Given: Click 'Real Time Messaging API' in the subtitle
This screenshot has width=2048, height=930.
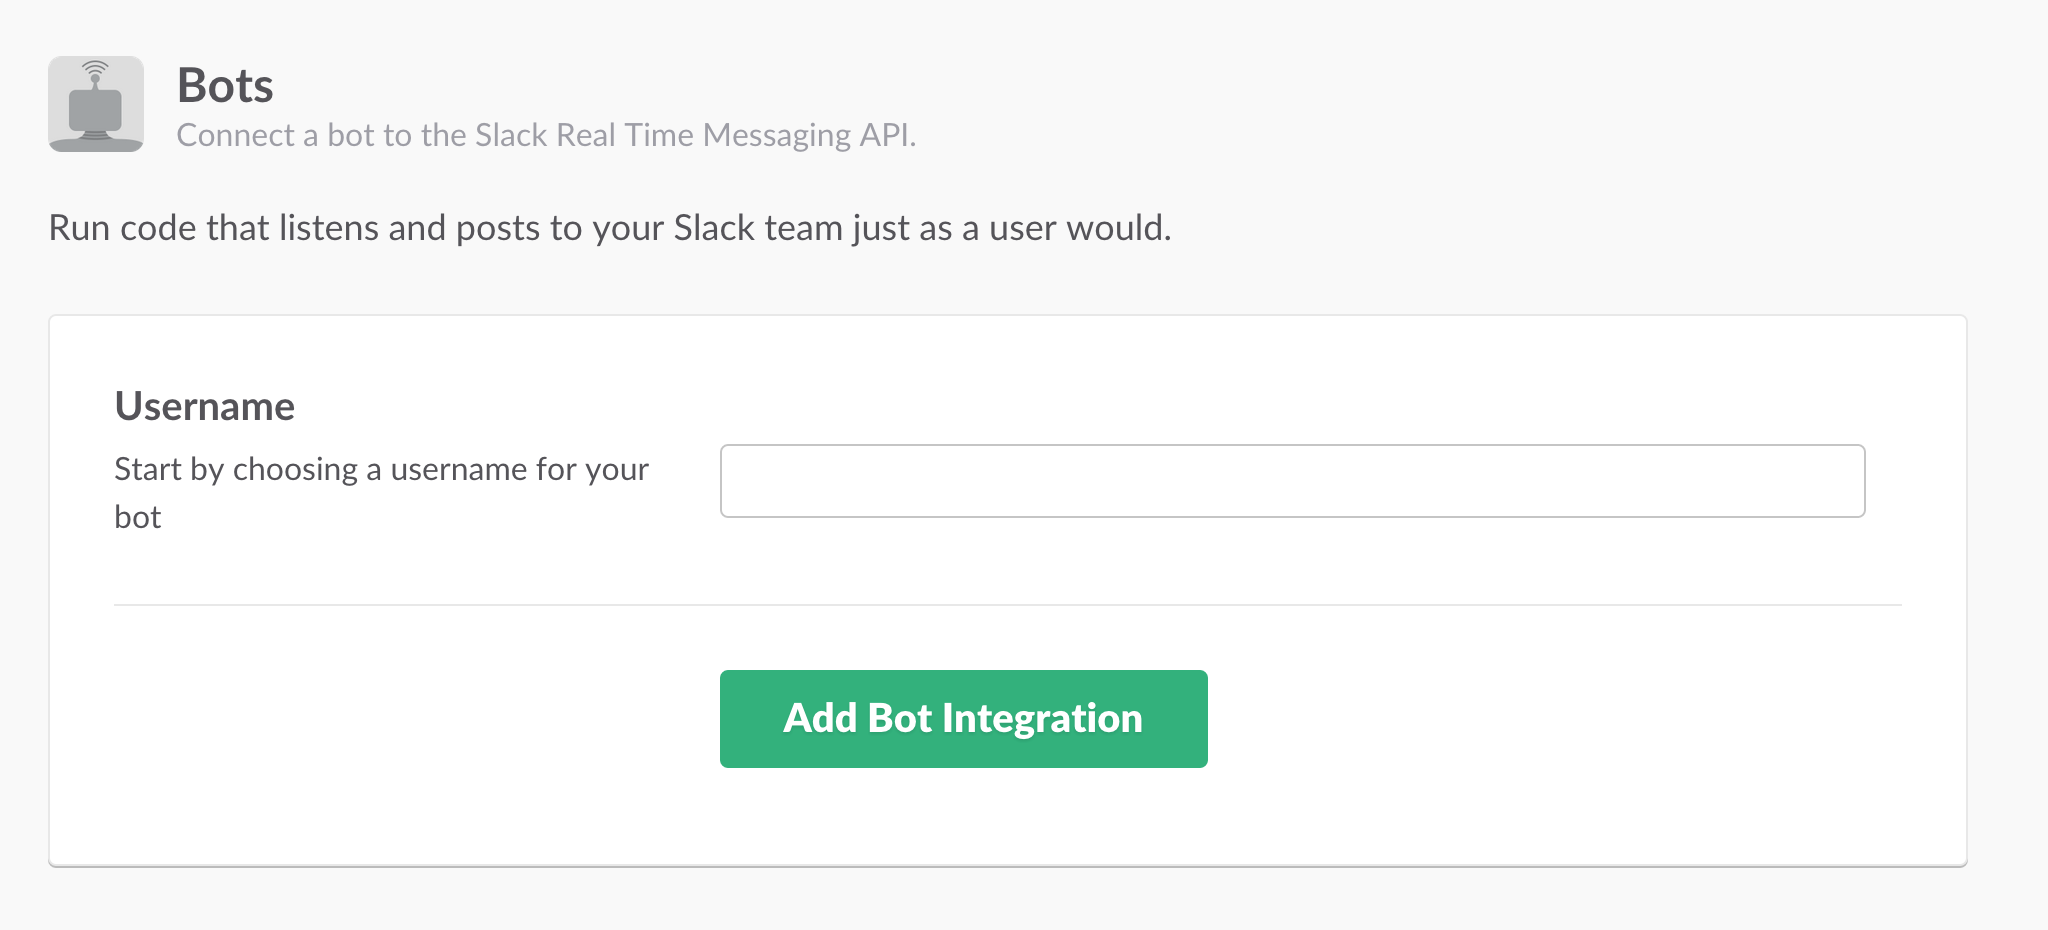Looking at the screenshot, I should pos(735,135).
